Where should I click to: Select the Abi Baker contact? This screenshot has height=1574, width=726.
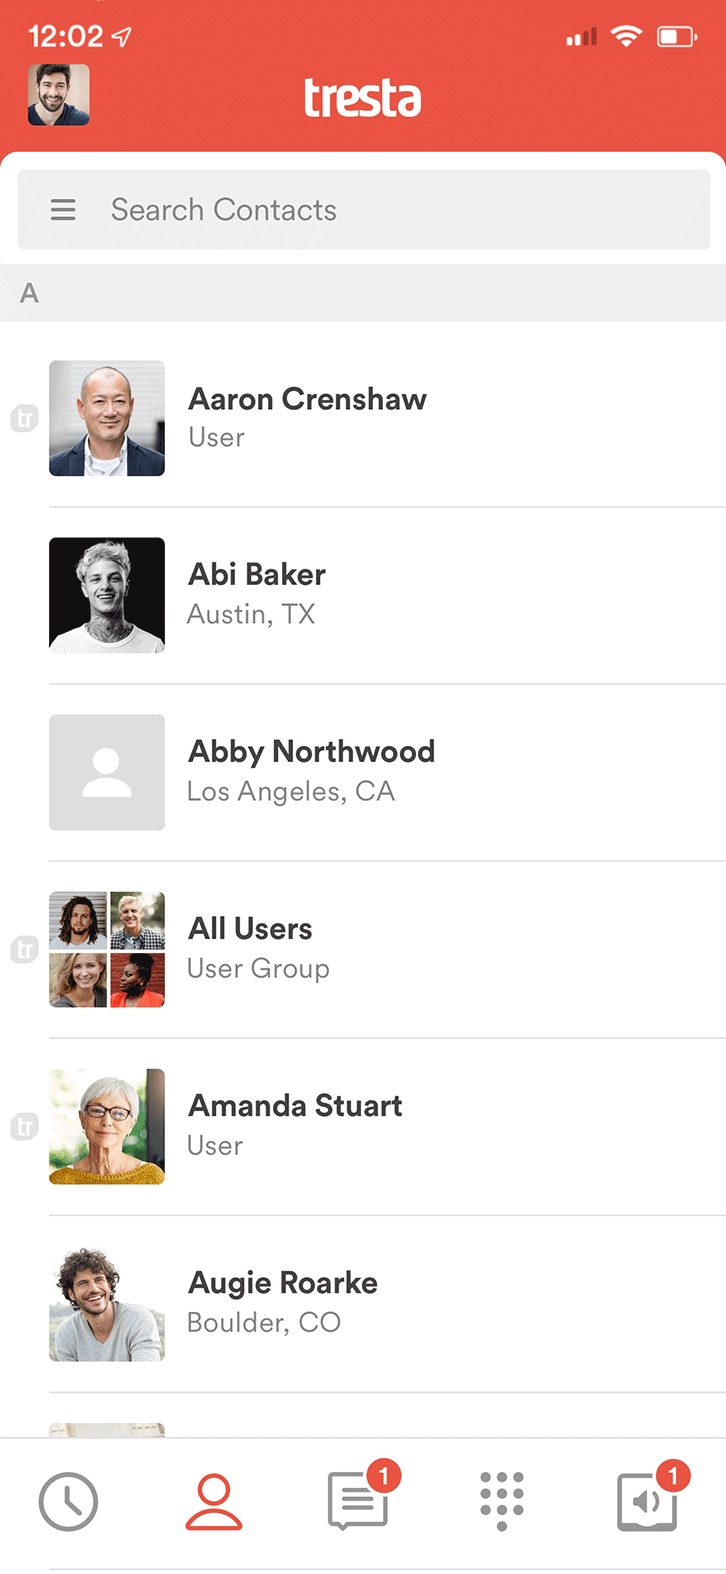(257, 594)
